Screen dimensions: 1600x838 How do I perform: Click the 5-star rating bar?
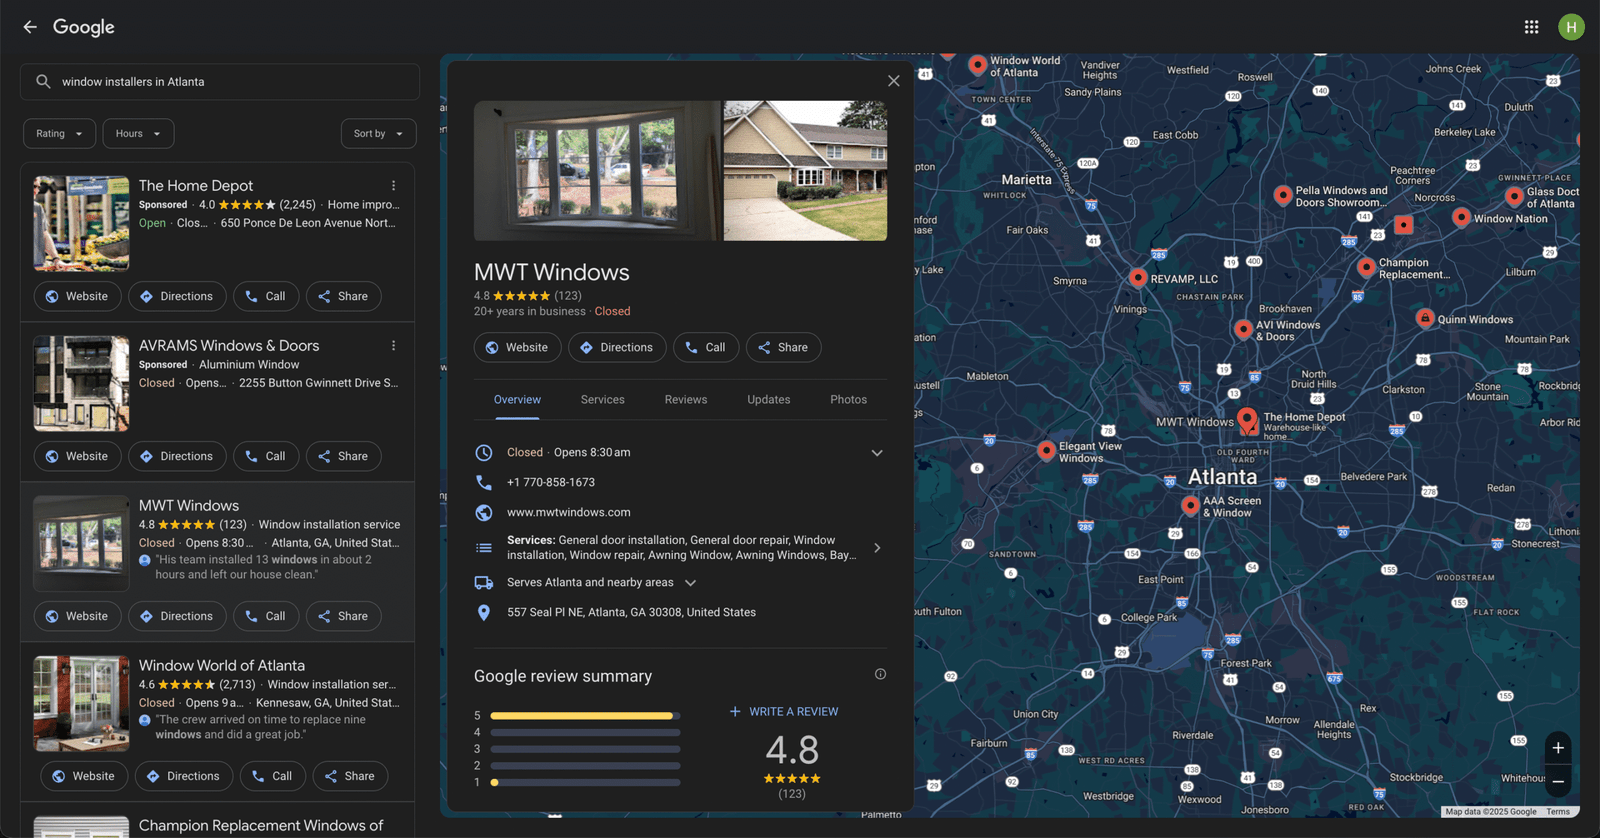585,716
